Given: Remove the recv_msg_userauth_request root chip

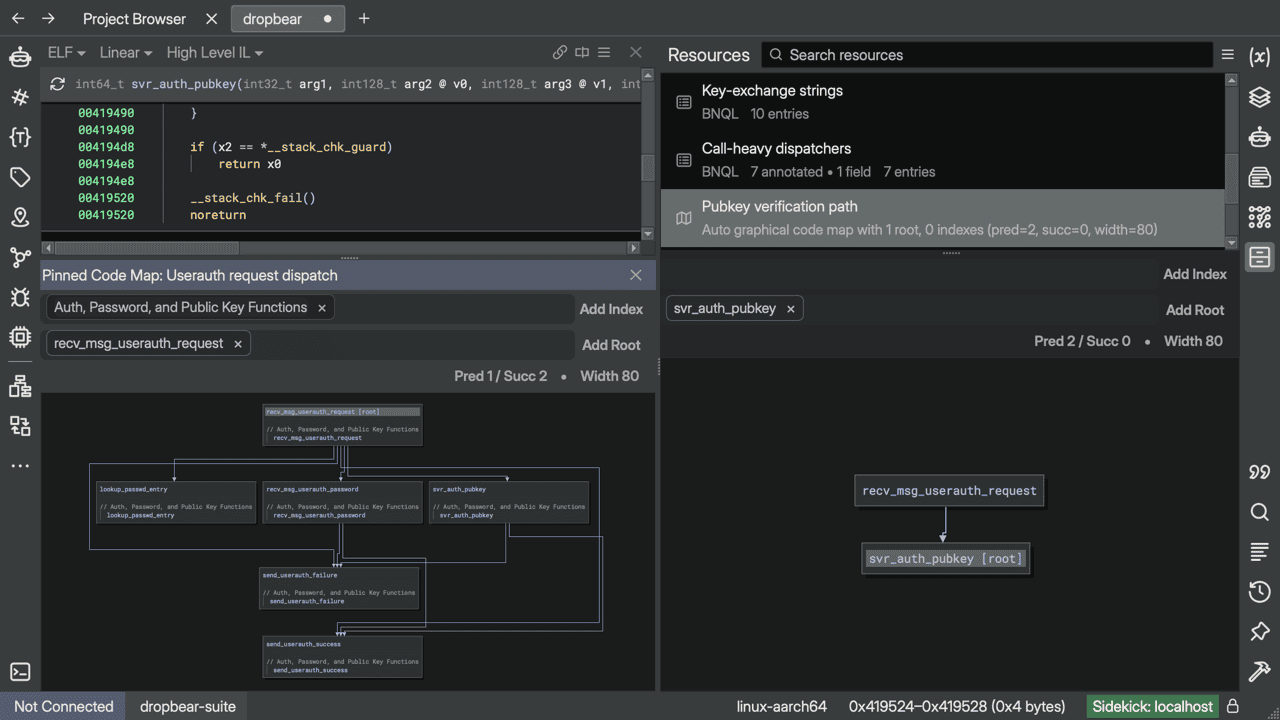Looking at the screenshot, I should [x=238, y=344].
